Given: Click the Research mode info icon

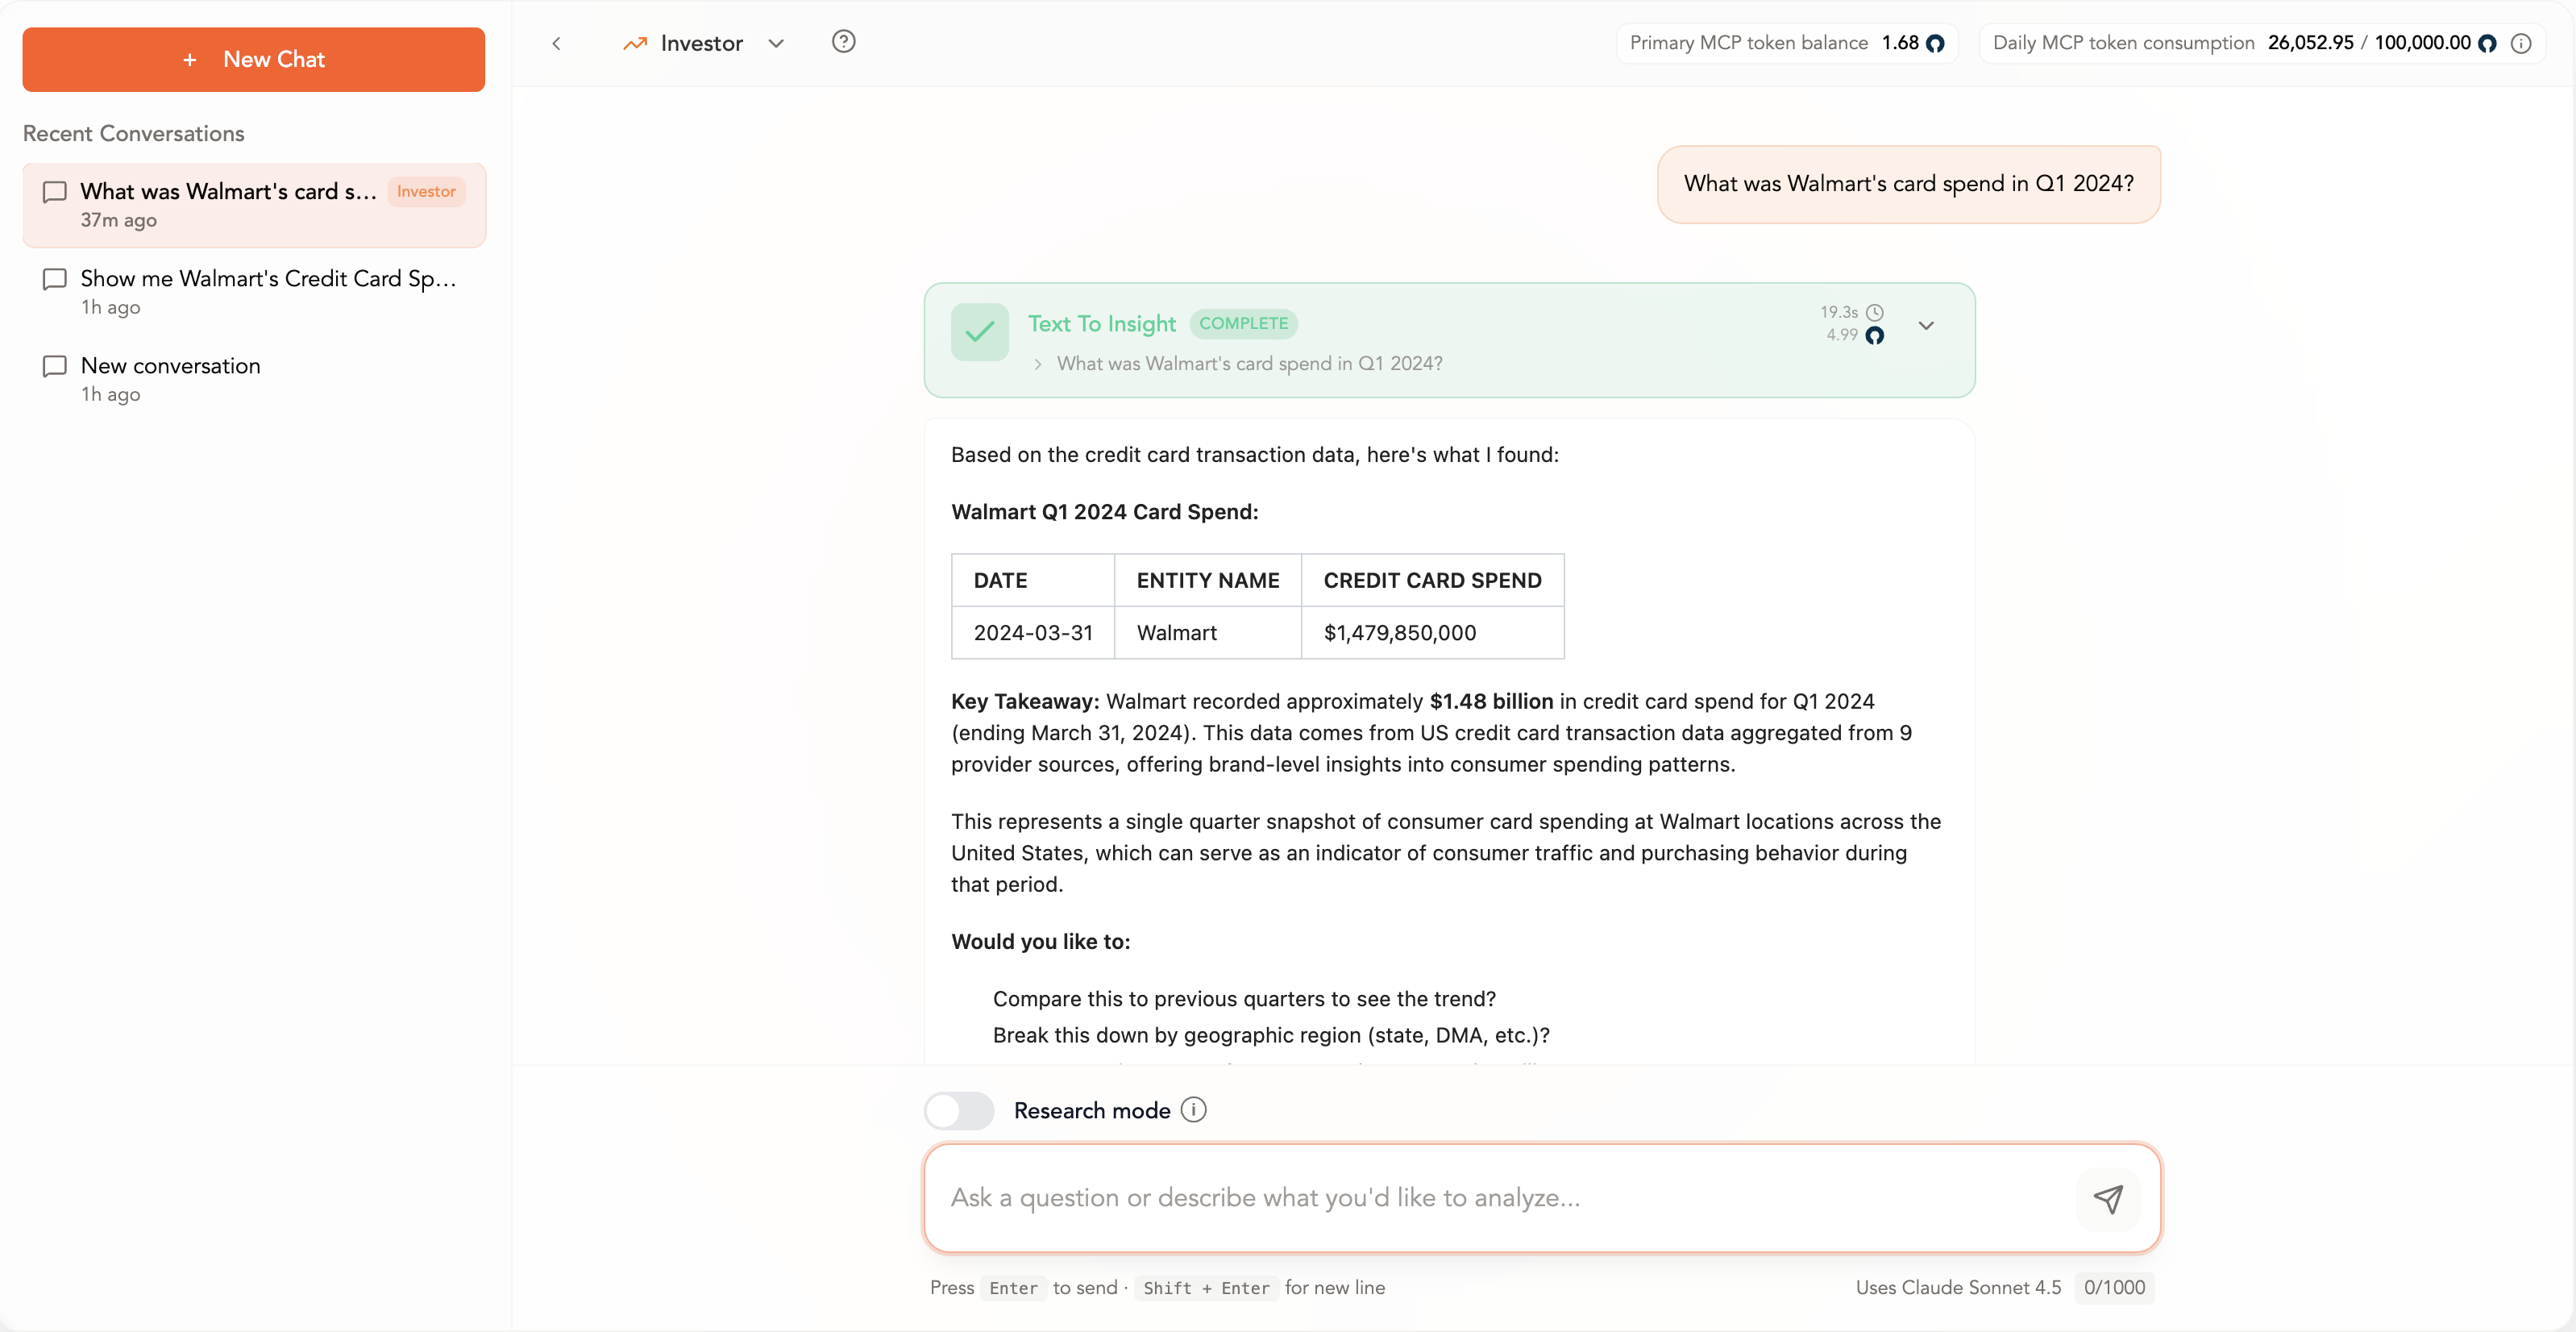Looking at the screenshot, I should 1193,1110.
